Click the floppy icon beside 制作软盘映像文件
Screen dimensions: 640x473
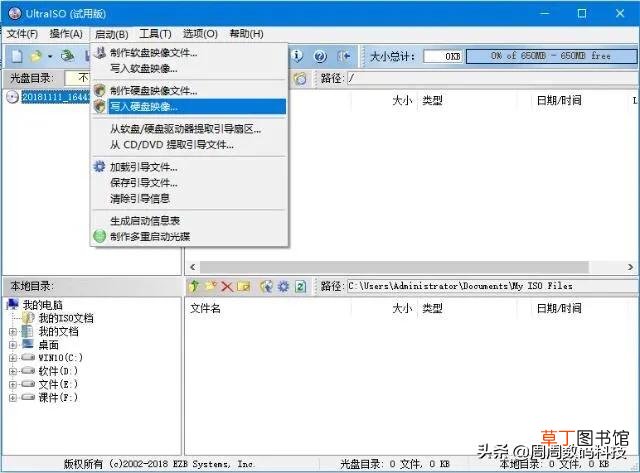[x=100, y=52]
